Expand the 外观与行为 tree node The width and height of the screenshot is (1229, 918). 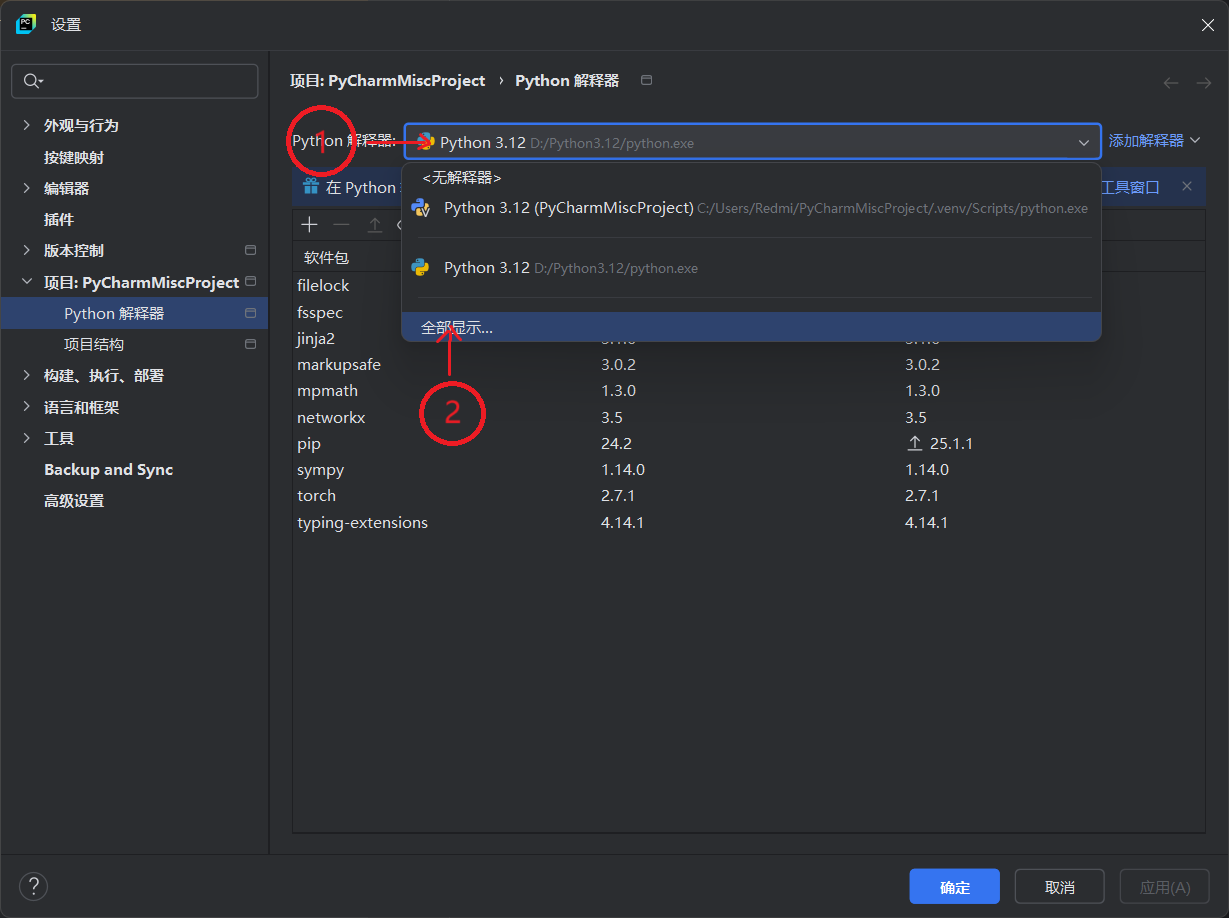tap(26, 125)
